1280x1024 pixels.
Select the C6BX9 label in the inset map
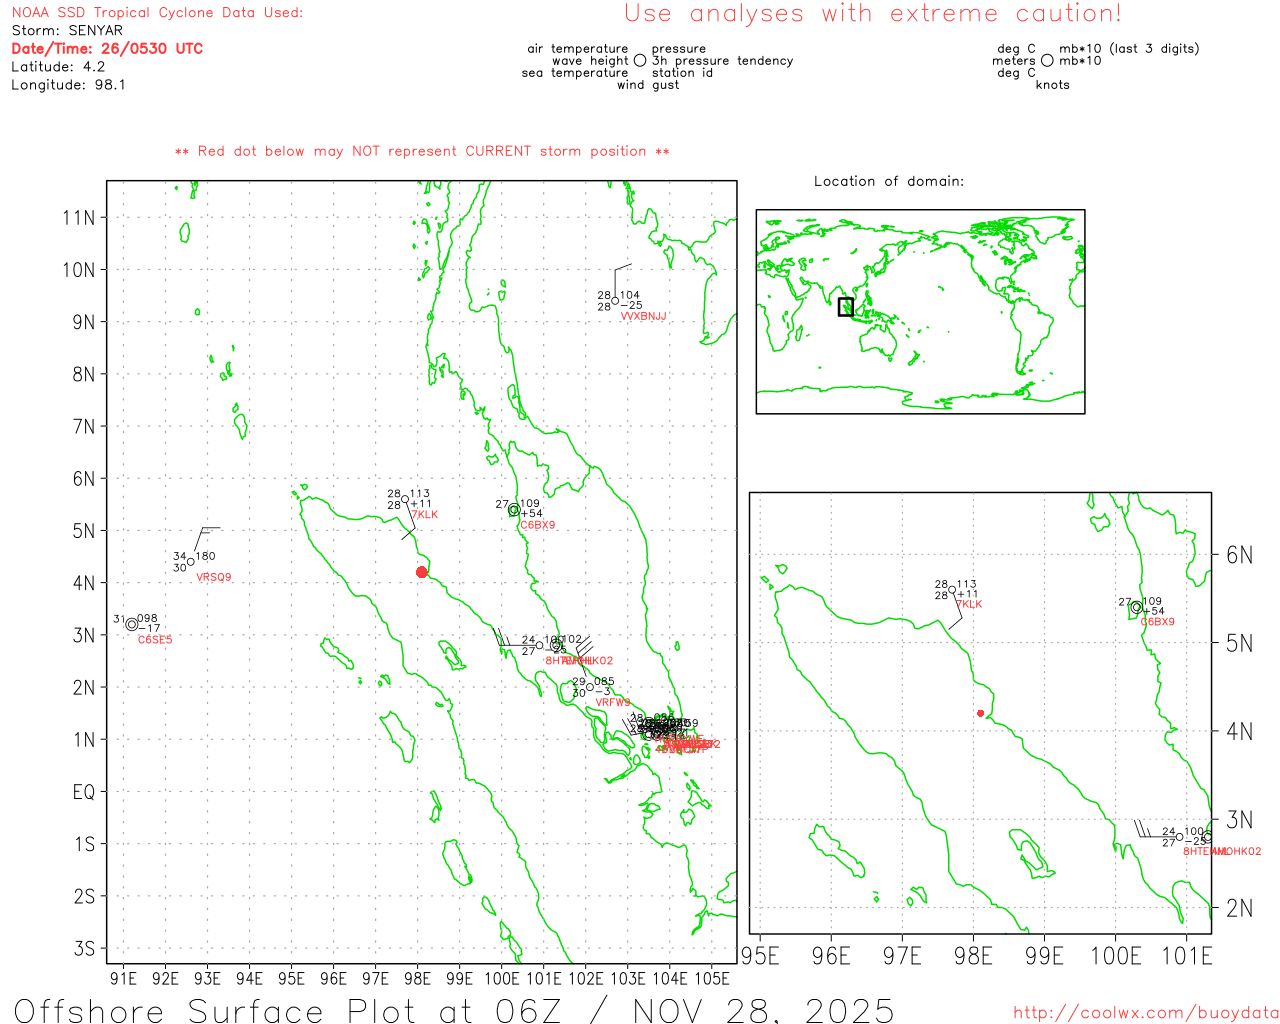(1158, 622)
